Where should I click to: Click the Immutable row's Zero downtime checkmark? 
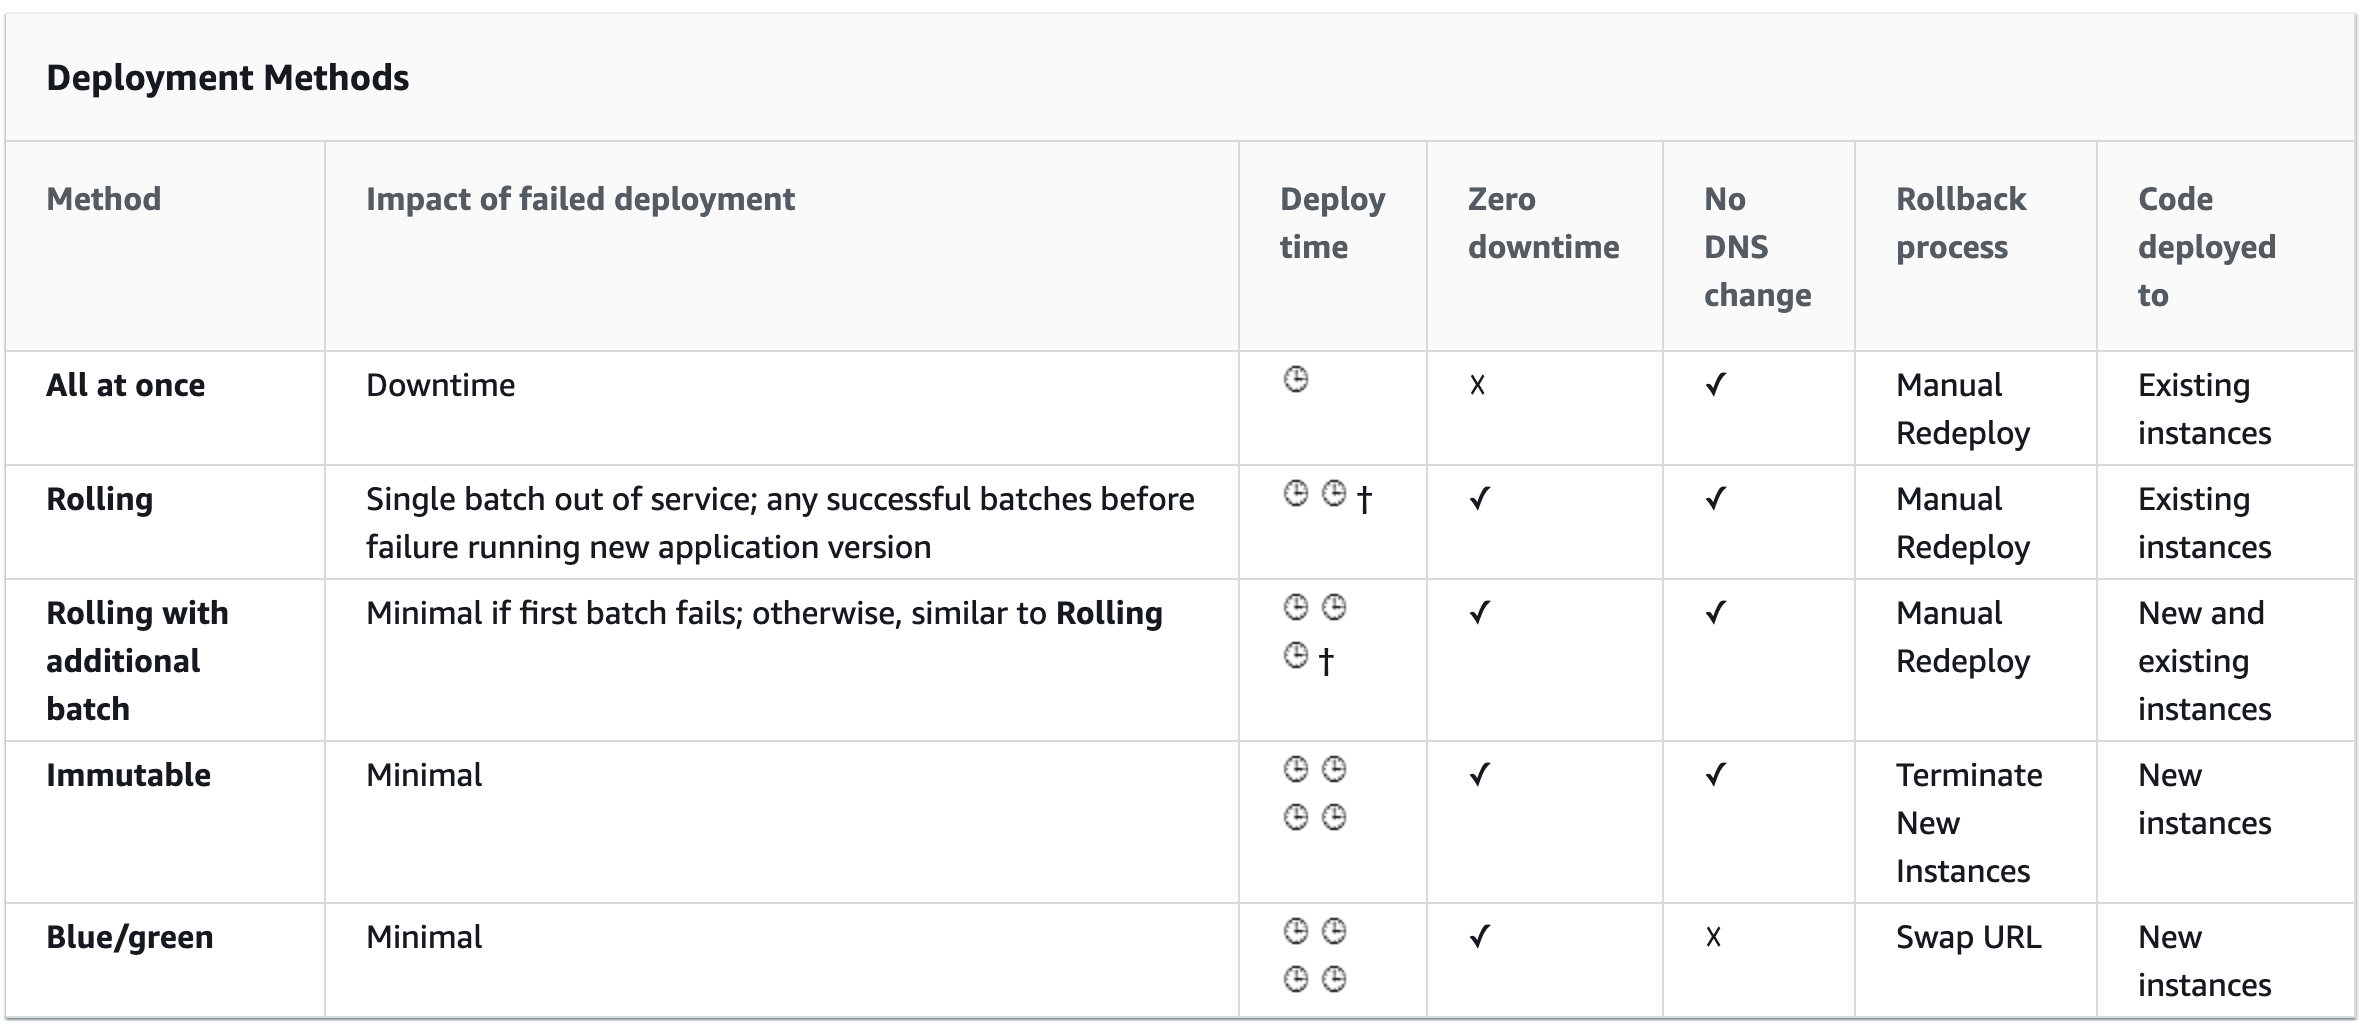click(1480, 775)
